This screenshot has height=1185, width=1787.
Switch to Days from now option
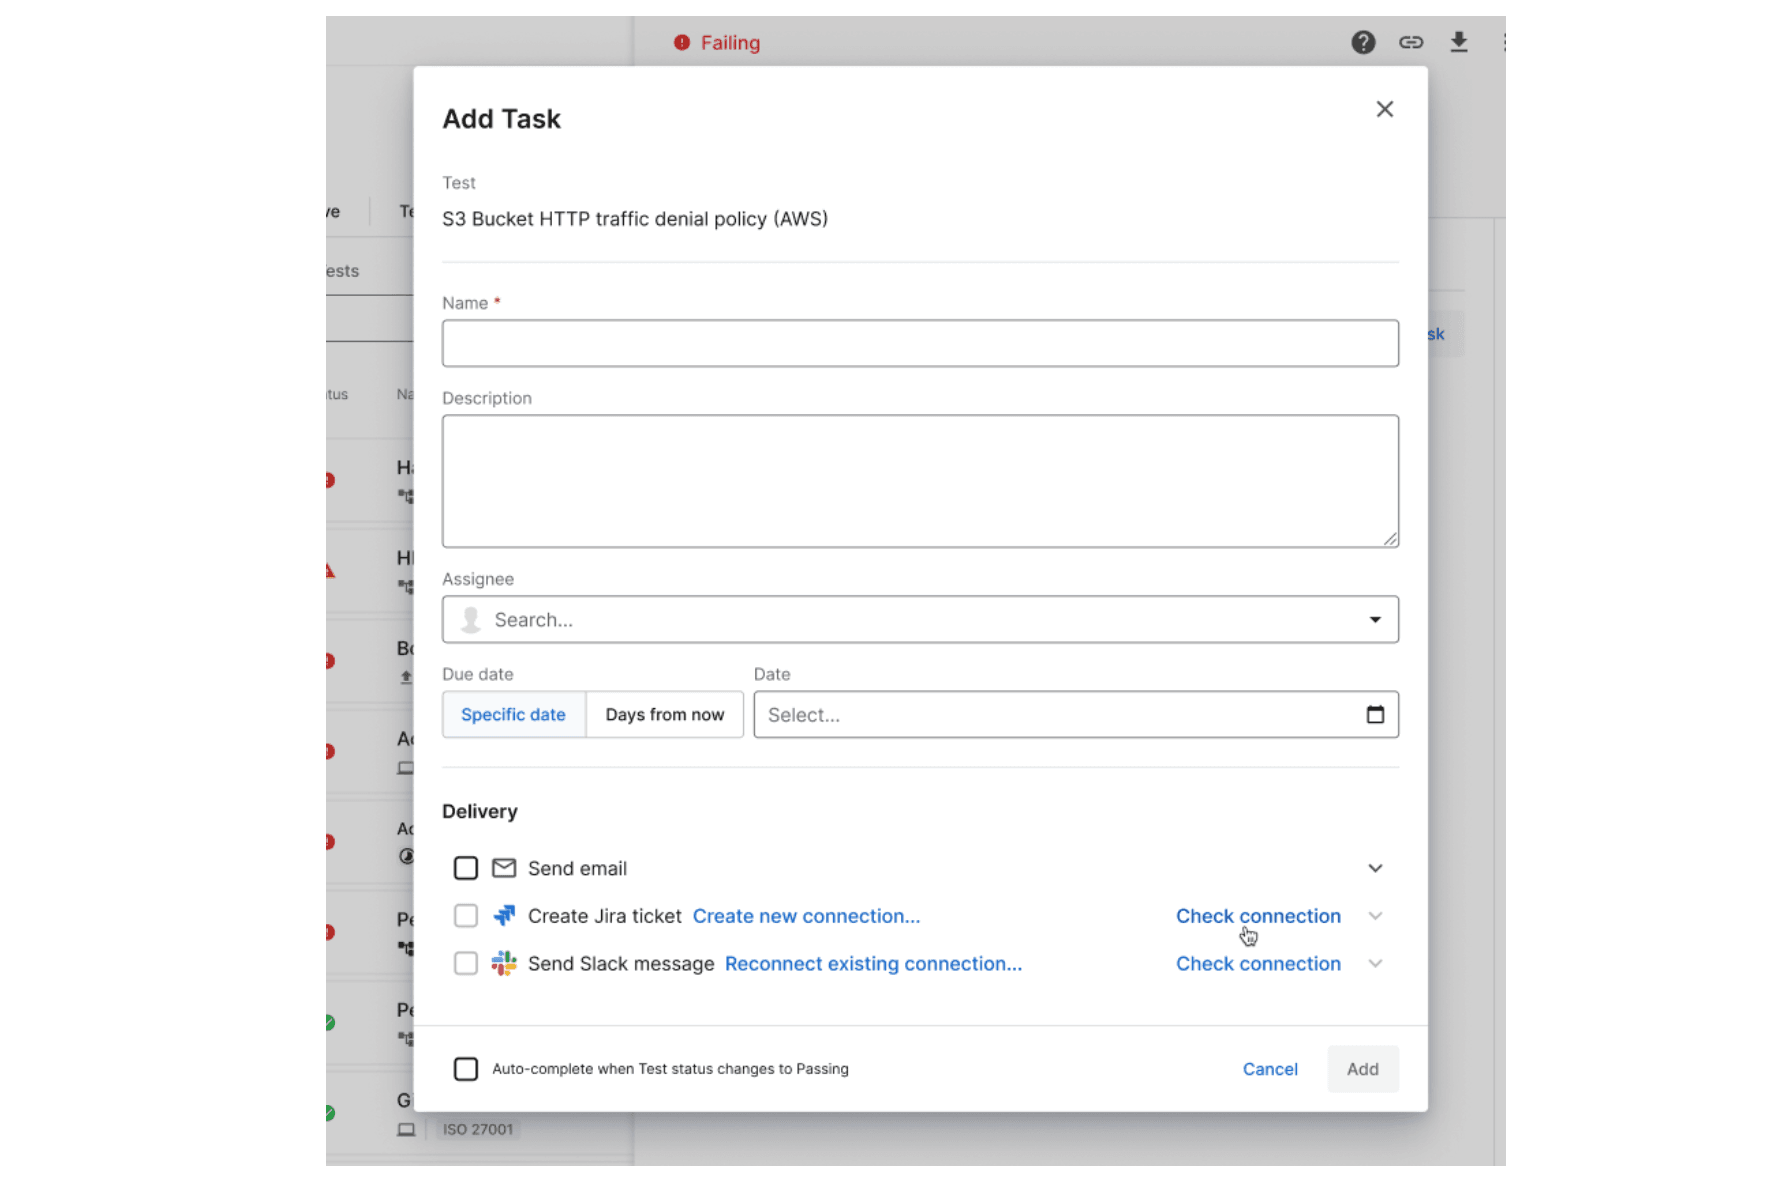click(664, 715)
